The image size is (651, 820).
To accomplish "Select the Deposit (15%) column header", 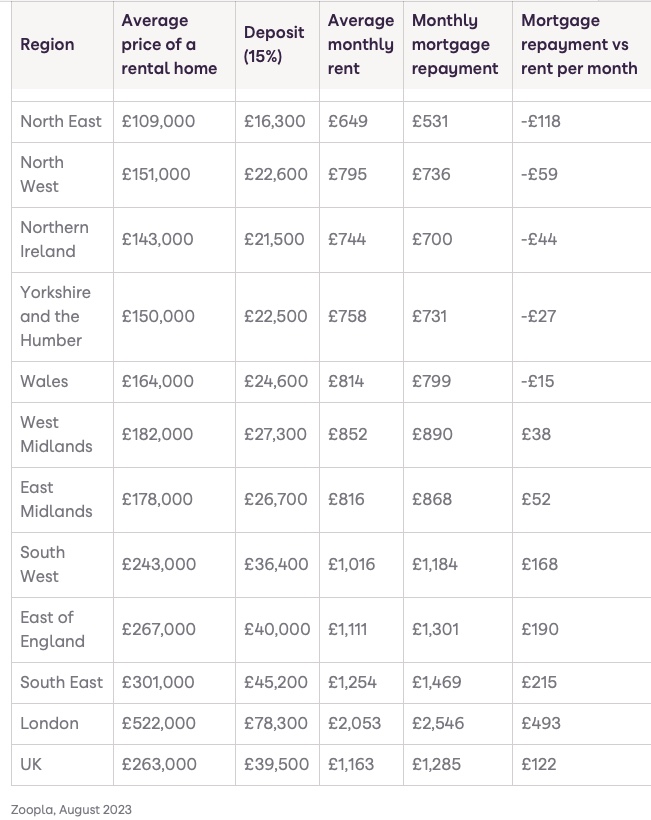I will [274, 45].
